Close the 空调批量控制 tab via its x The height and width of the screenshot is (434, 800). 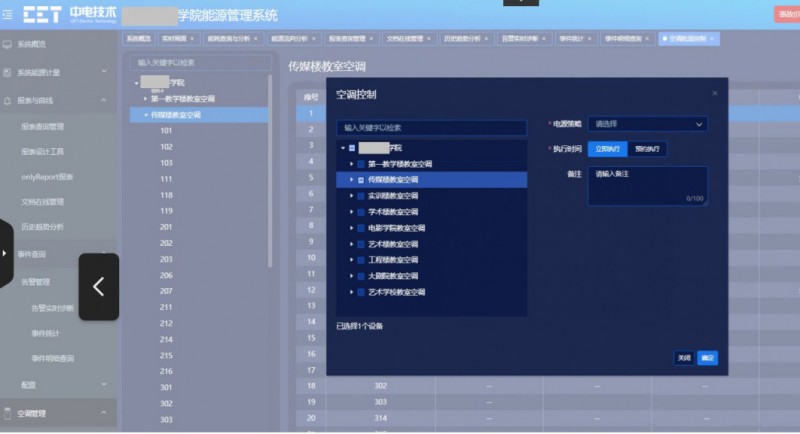[x=712, y=39]
